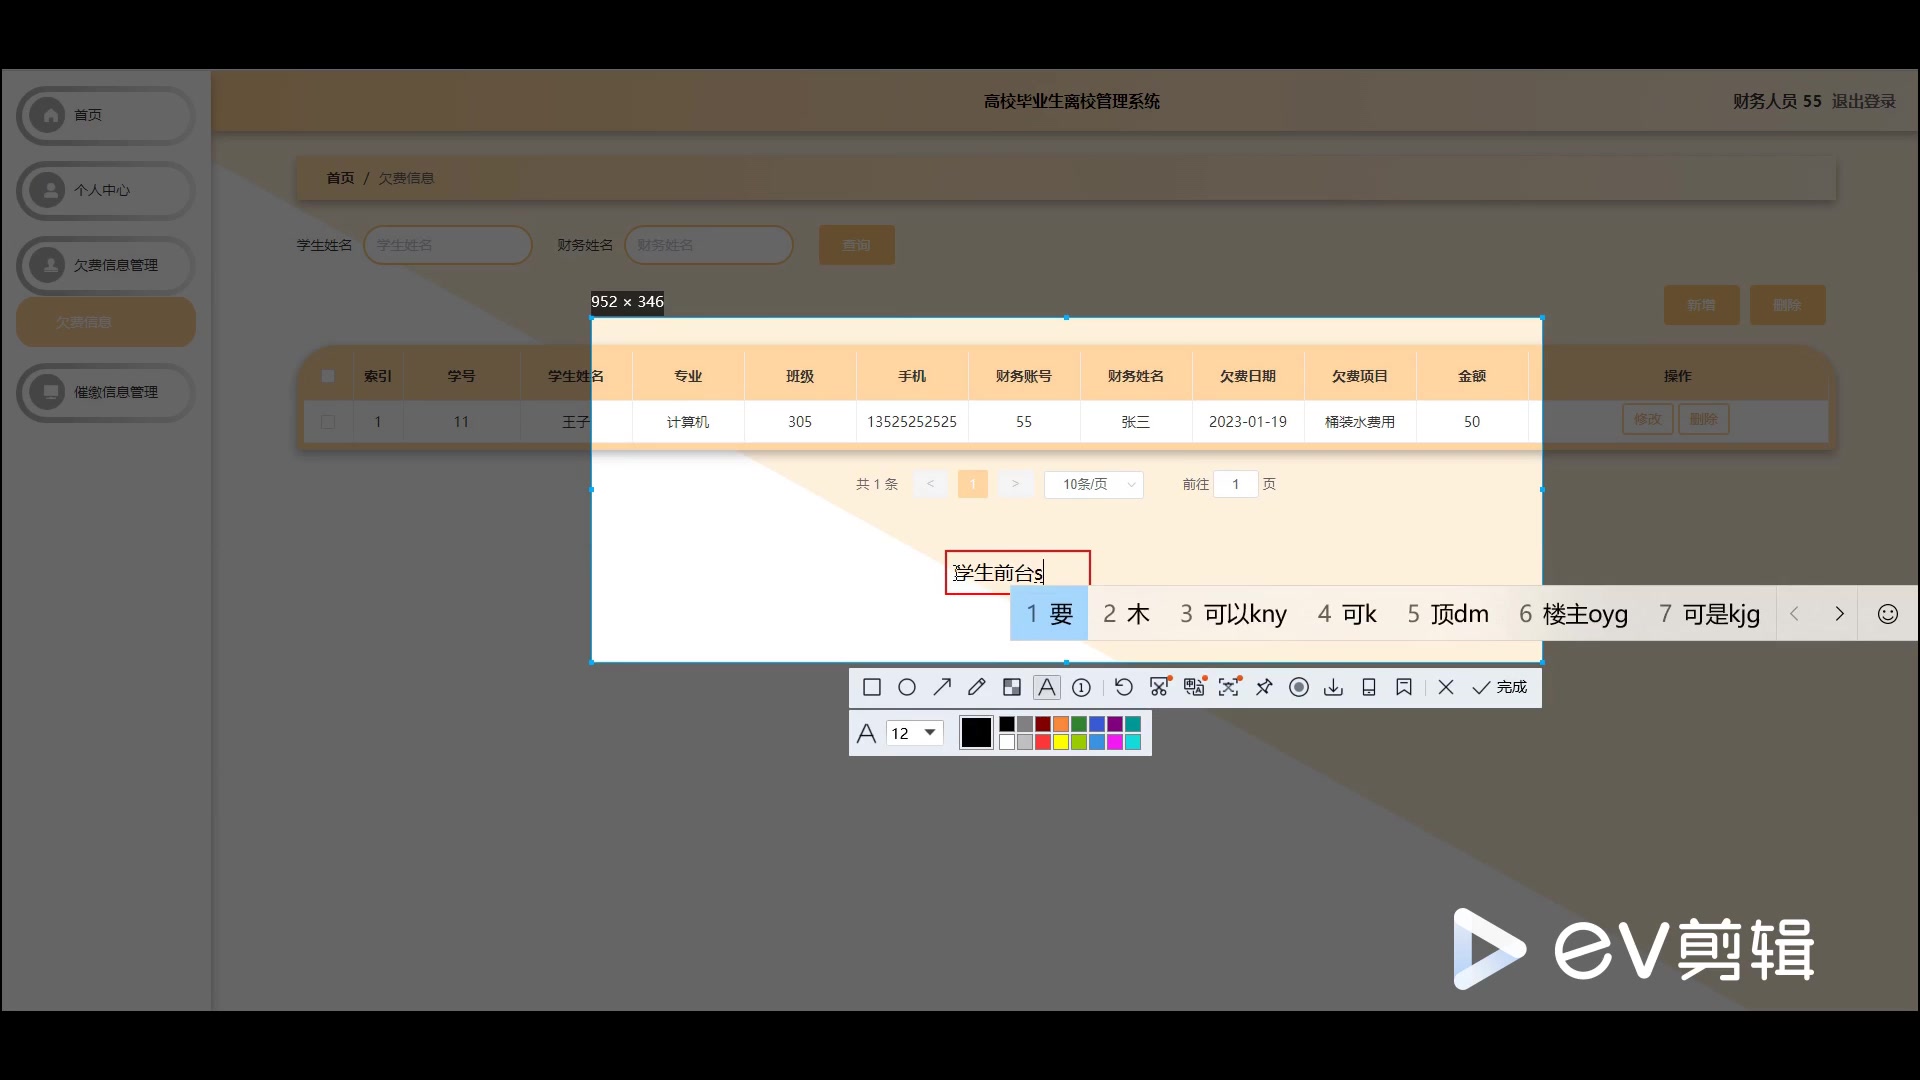This screenshot has width=1920, height=1080.
Task: Undo the last annotation
Action: pyautogui.click(x=1124, y=687)
